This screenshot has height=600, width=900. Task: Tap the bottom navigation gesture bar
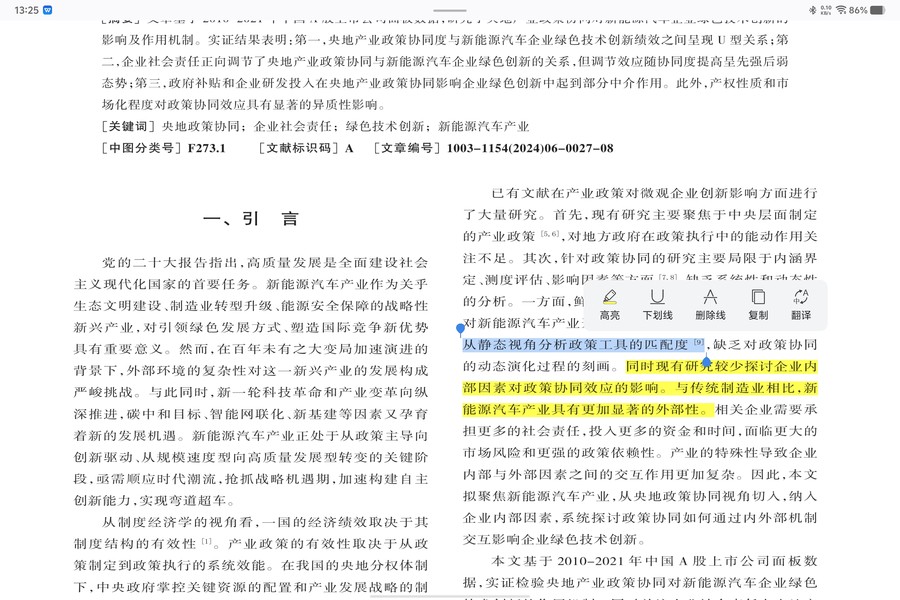click(x=449, y=595)
